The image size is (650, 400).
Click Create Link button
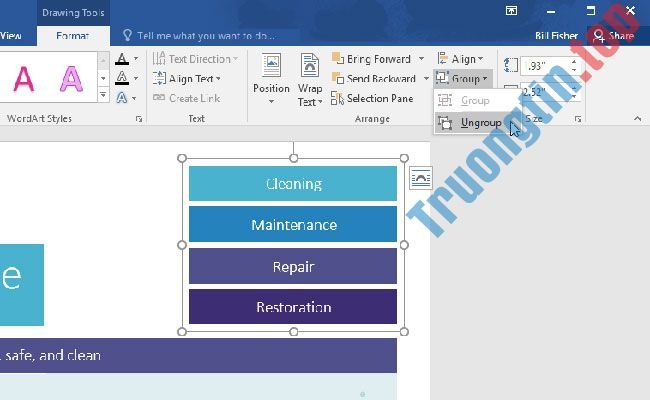point(187,98)
